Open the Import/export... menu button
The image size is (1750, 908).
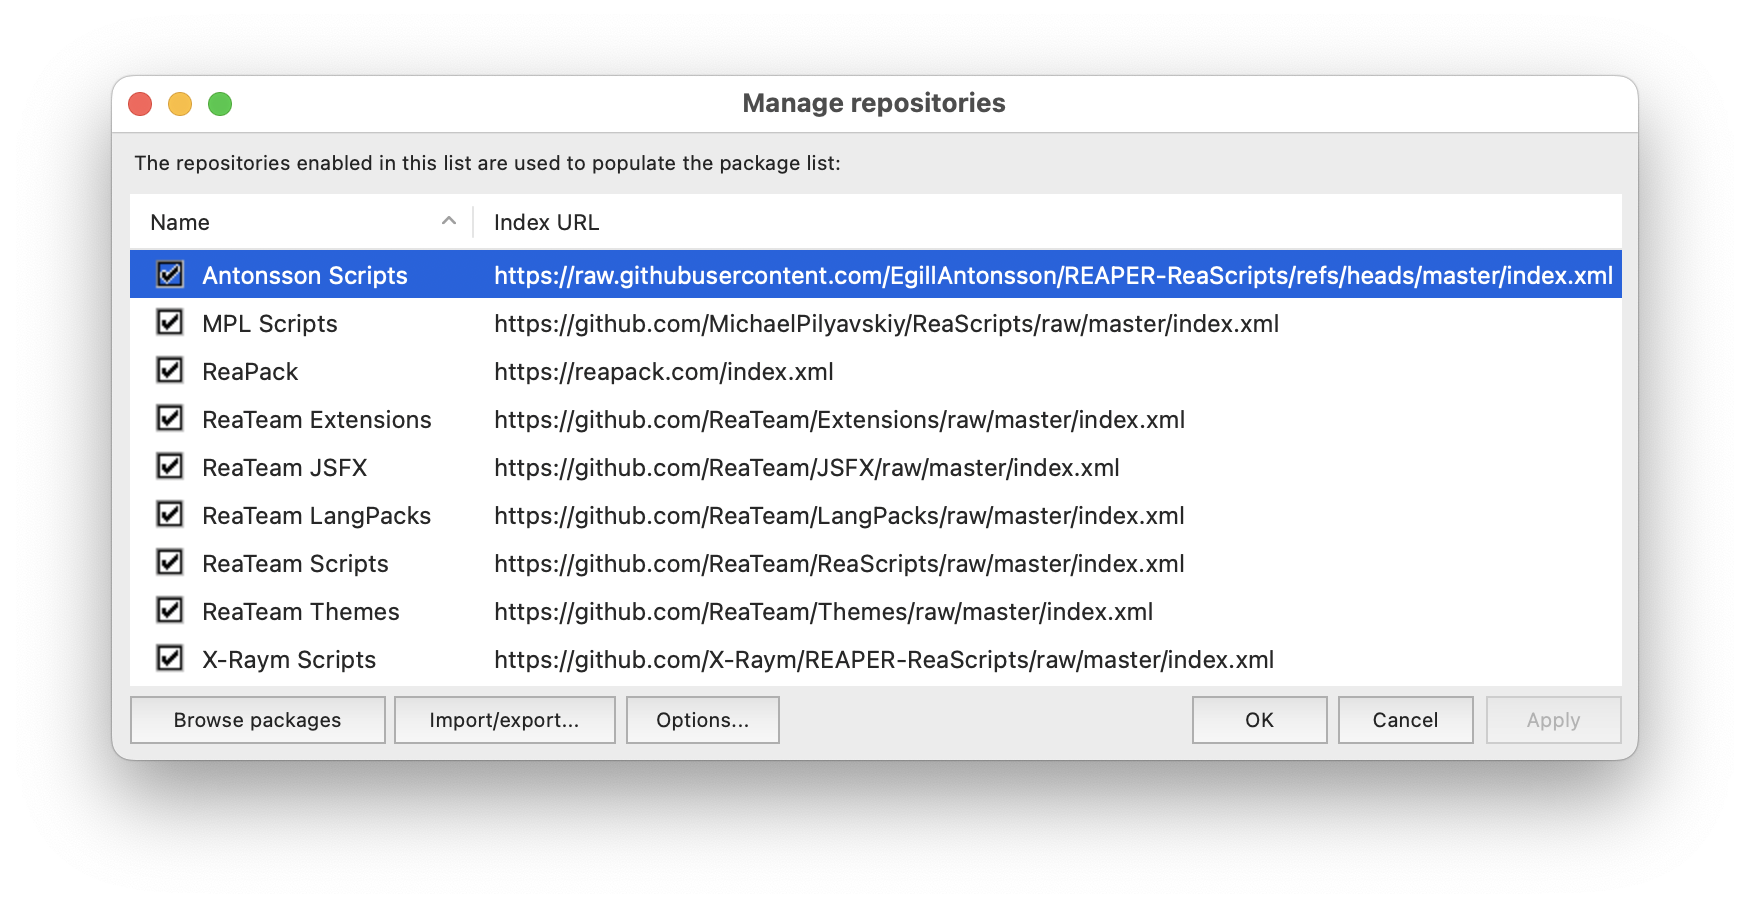tap(504, 720)
